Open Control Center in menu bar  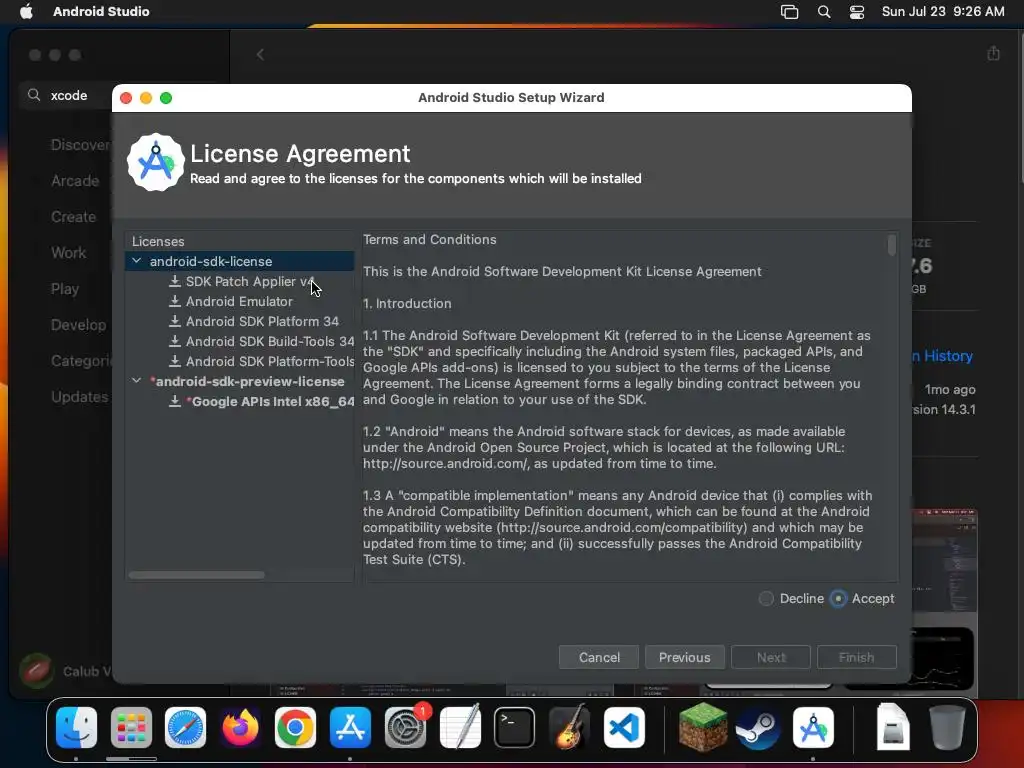click(857, 12)
